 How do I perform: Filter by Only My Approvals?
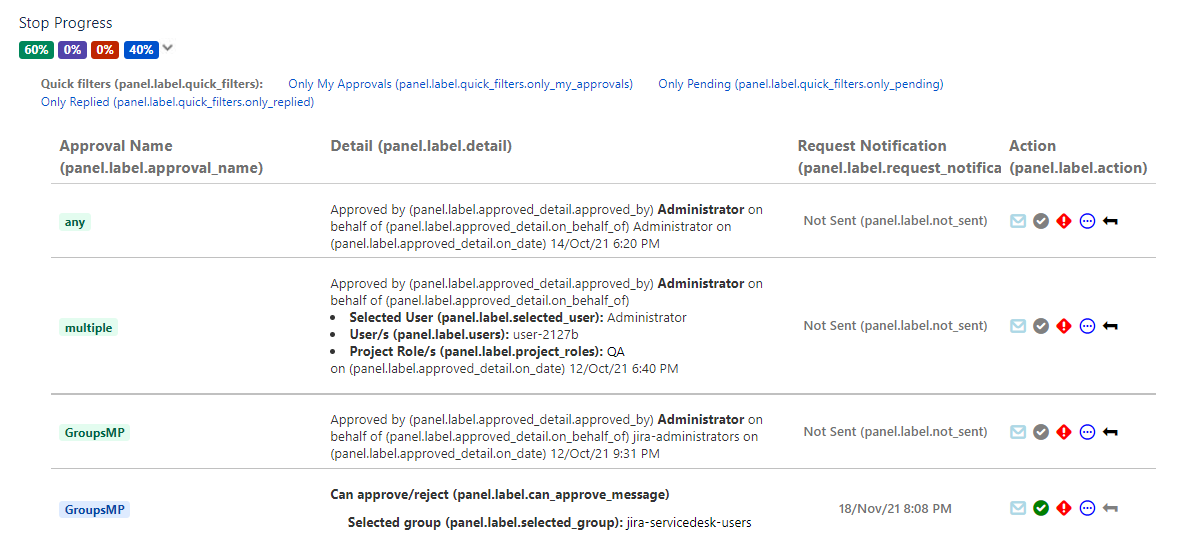pos(460,84)
